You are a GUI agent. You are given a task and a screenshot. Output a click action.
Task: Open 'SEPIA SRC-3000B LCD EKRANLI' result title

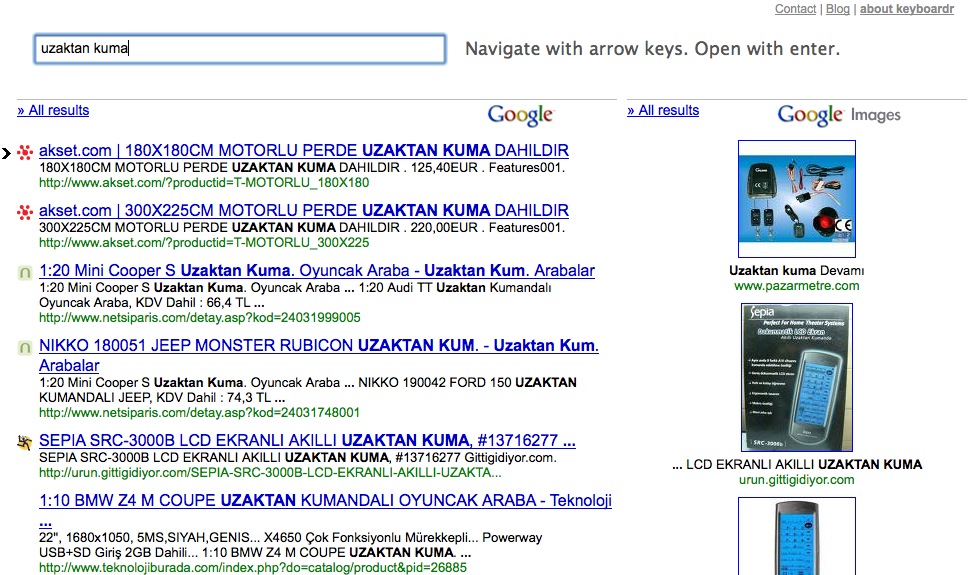(307, 440)
